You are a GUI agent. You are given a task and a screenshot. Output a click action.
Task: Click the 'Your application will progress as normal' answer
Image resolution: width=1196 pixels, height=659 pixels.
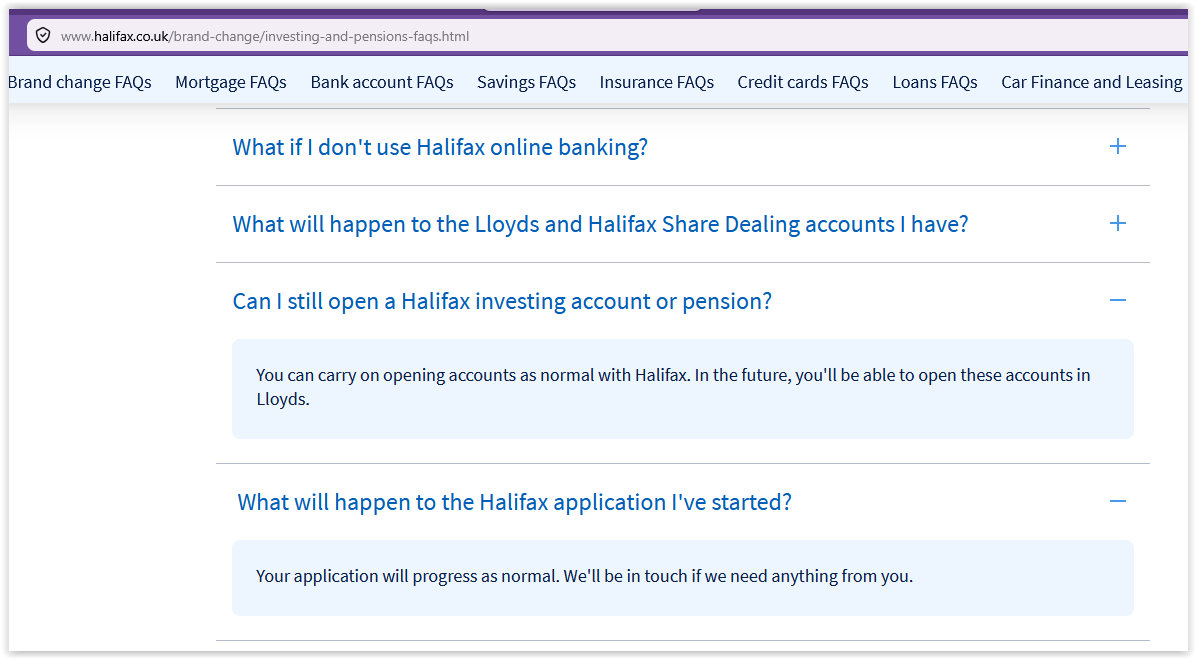click(584, 576)
